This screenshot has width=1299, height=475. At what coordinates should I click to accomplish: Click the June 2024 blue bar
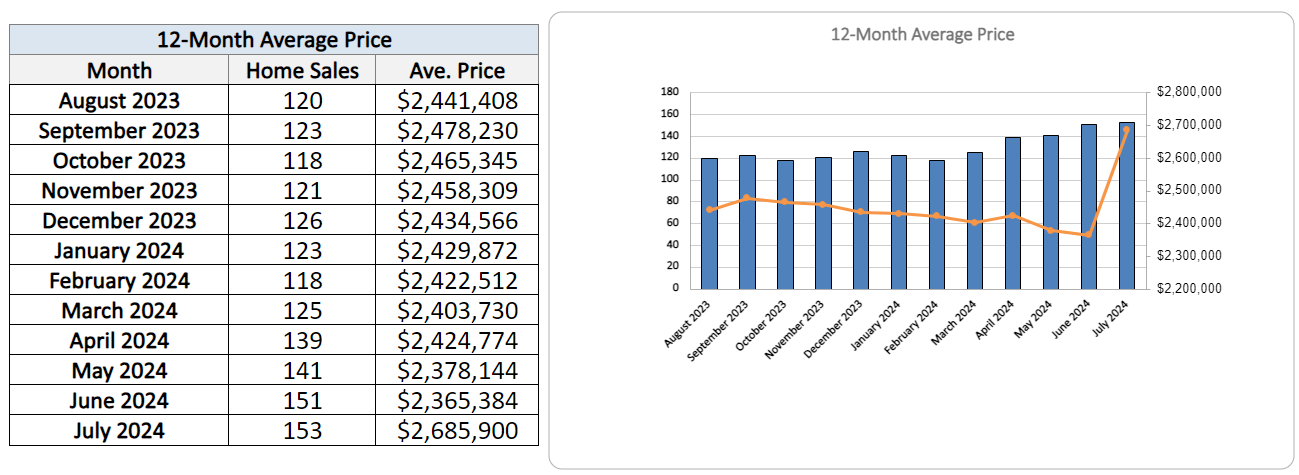click(x=1089, y=206)
